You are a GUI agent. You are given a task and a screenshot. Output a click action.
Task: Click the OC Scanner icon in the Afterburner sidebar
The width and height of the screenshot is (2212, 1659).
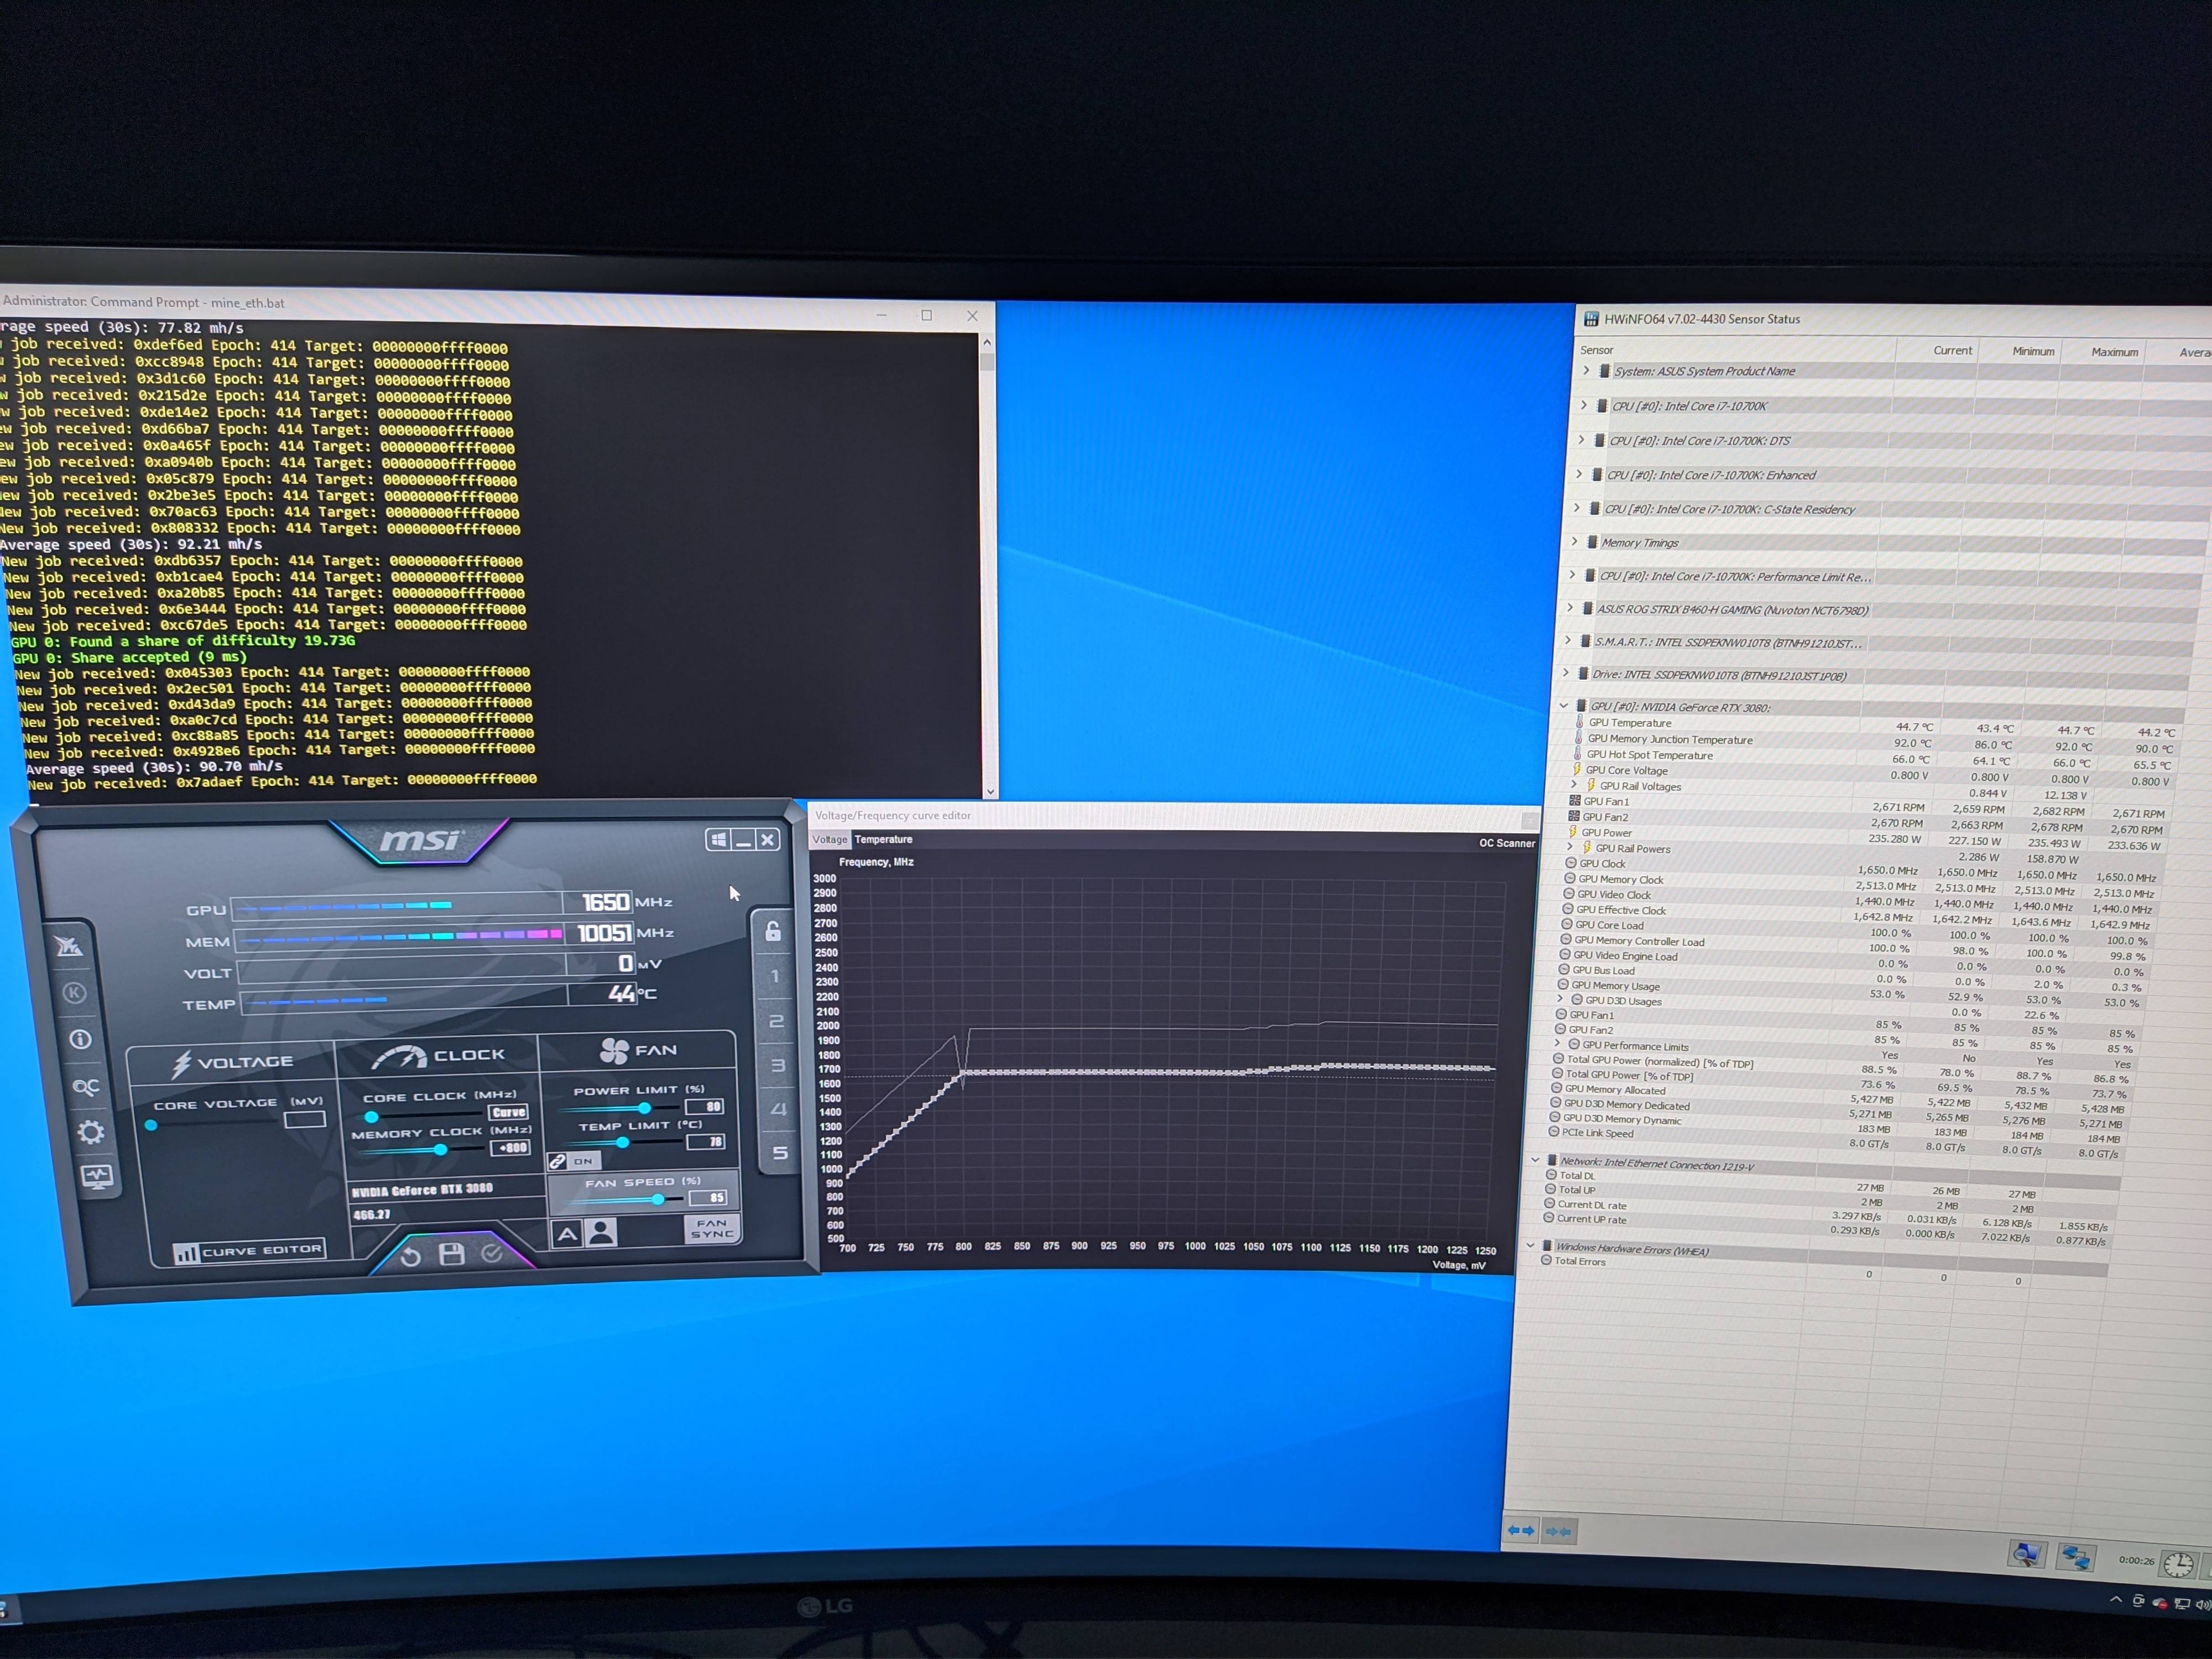86,1086
